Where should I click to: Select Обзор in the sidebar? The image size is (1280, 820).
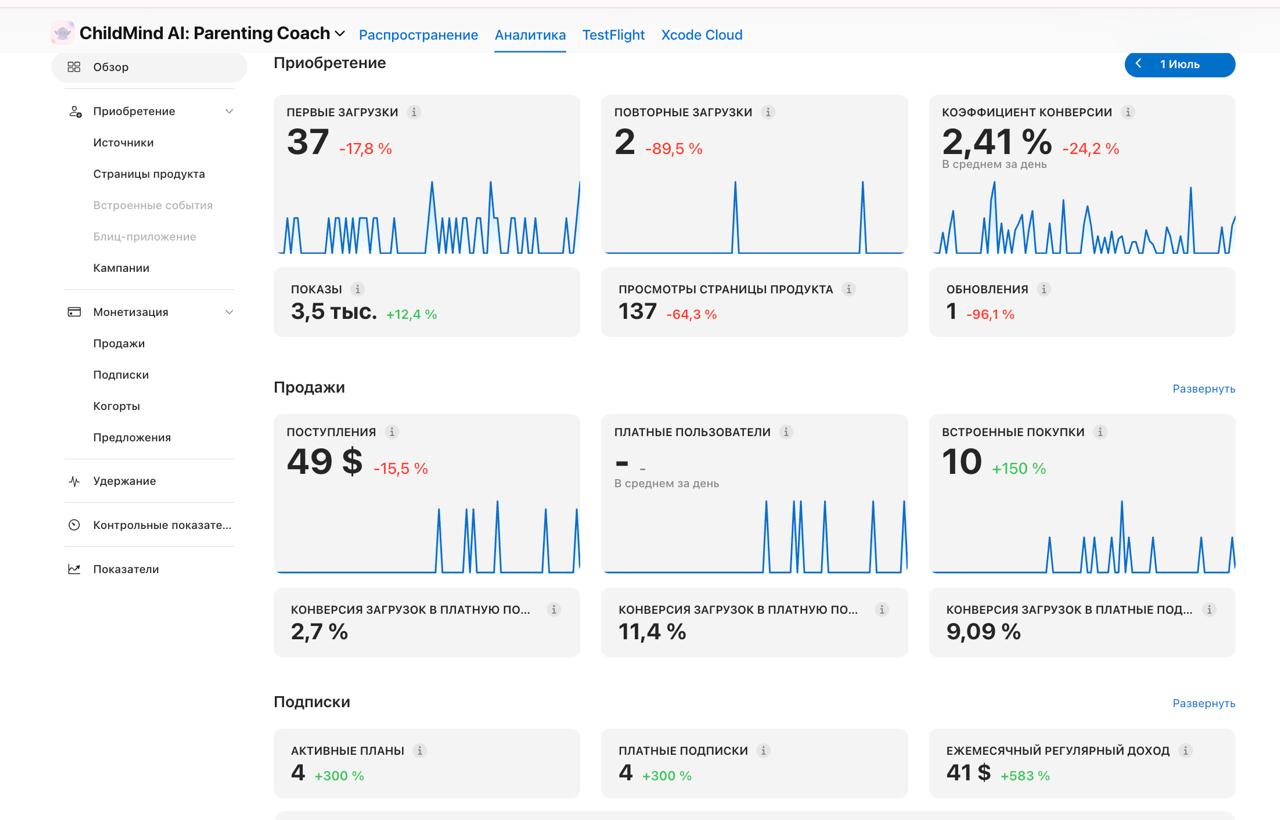(149, 67)
